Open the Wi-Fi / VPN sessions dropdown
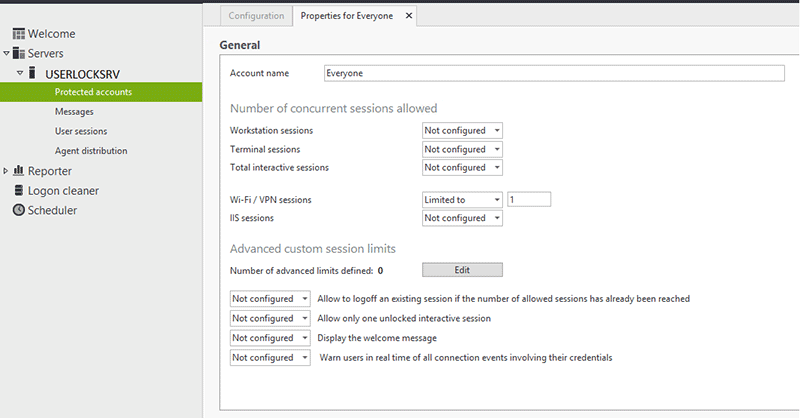This screenshot has height=418, width=800. 462,200
